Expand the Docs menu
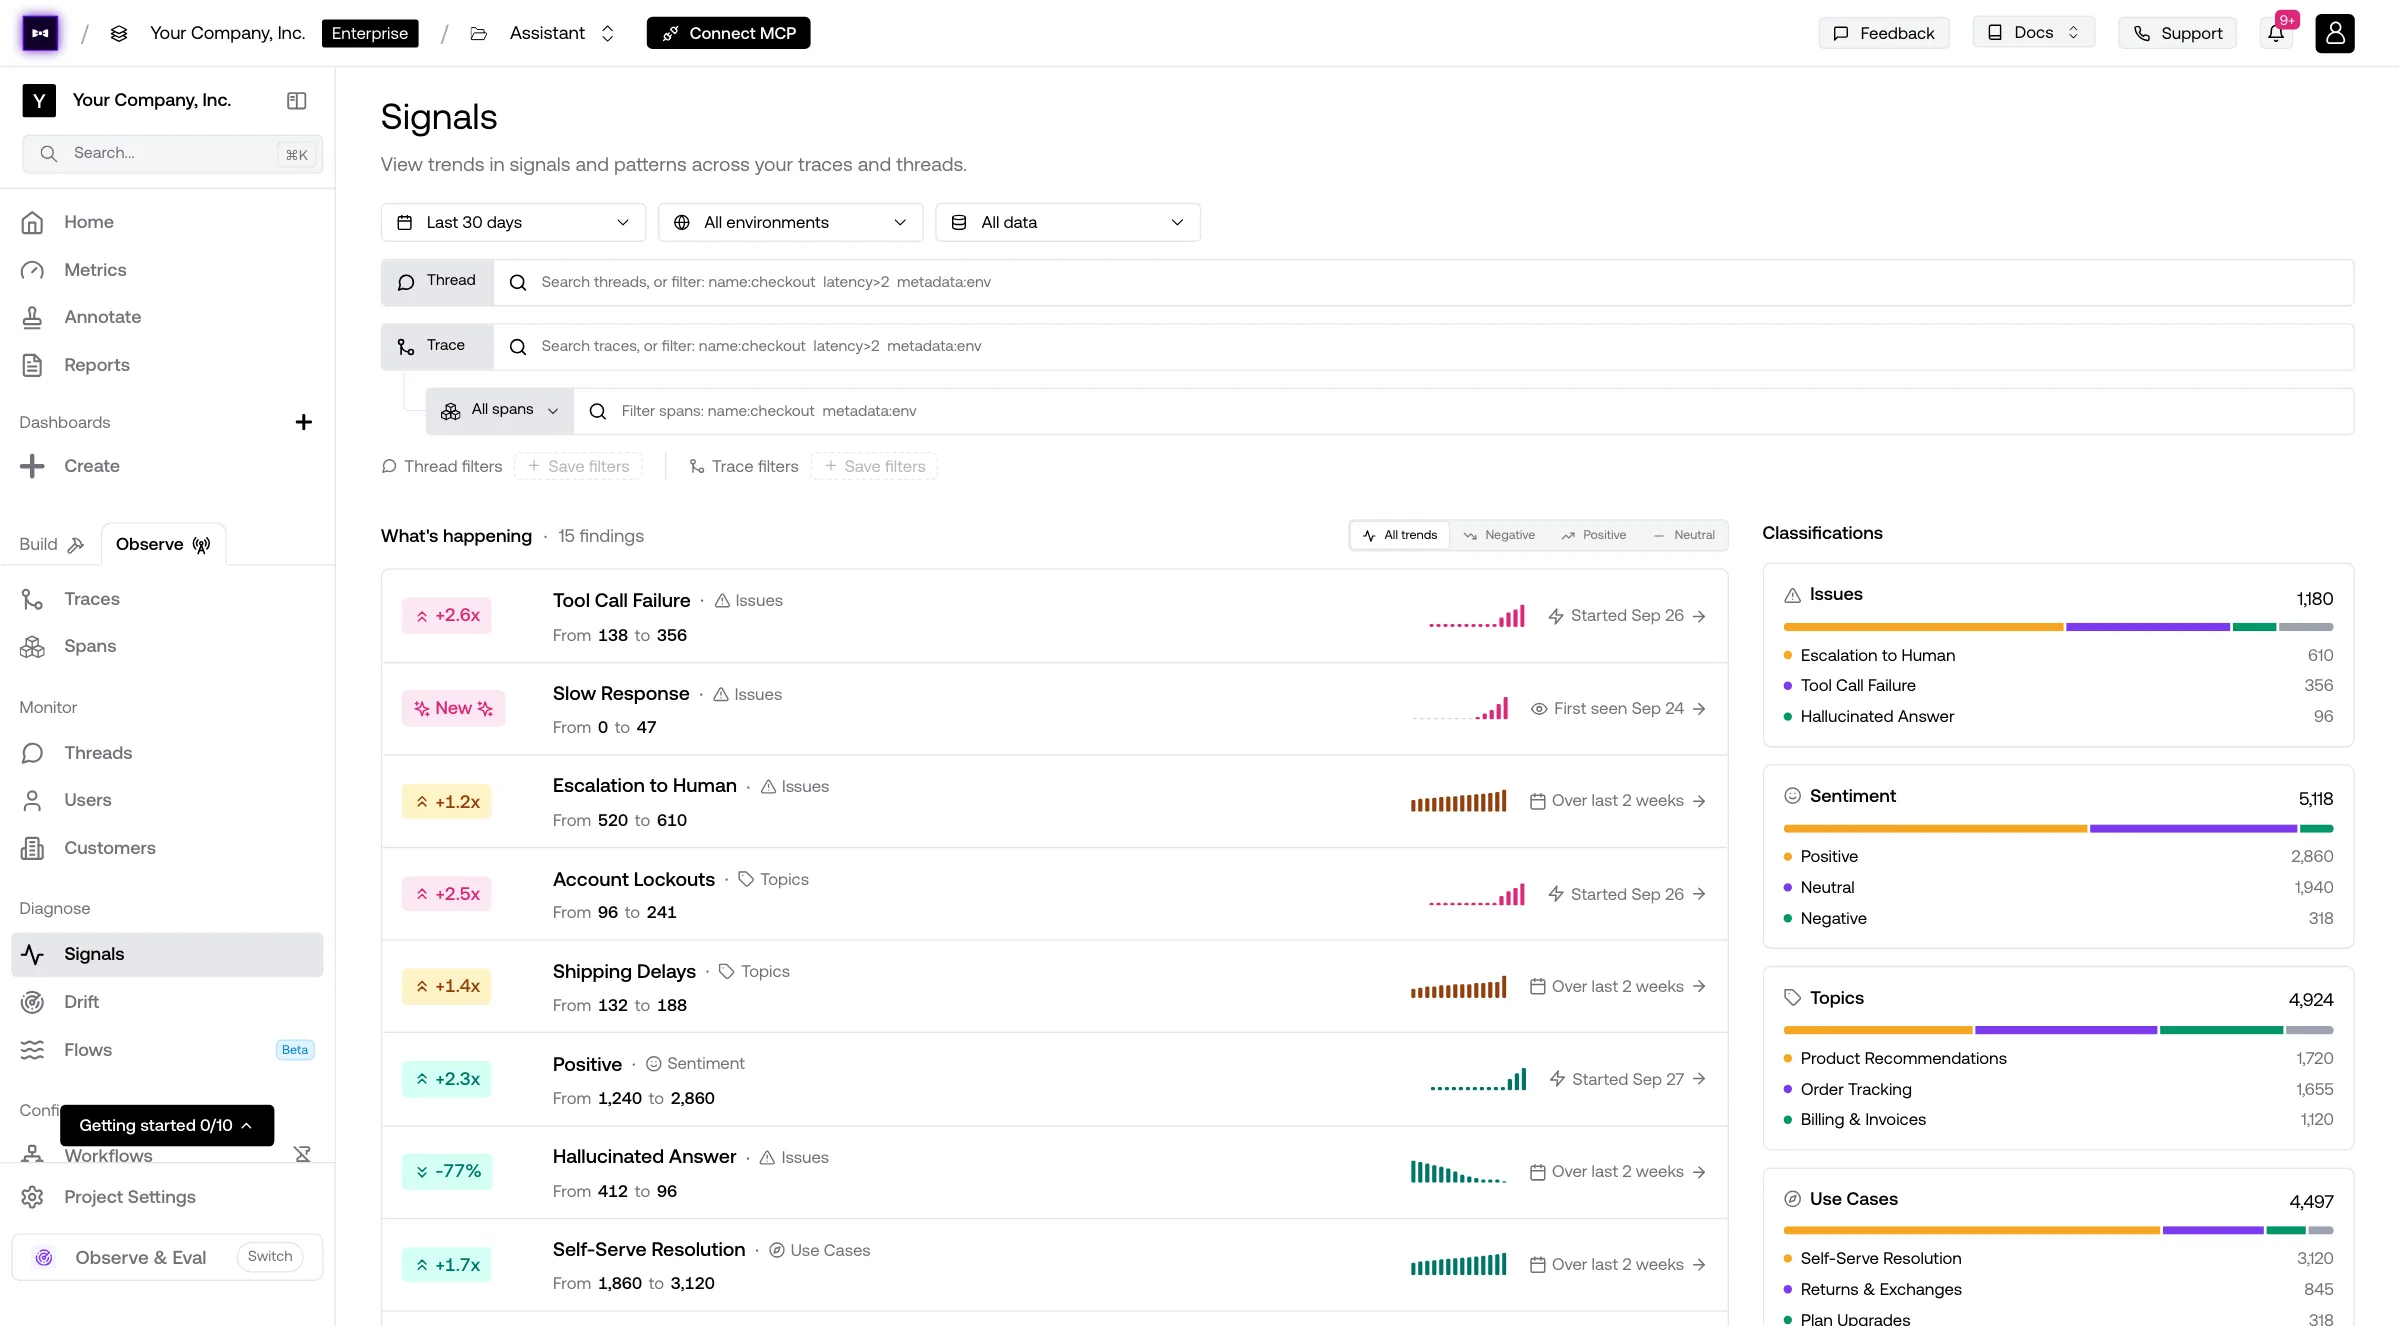Image resolution: width=2400 pixels, height=1326 pixels. [x=2033, y=33]
